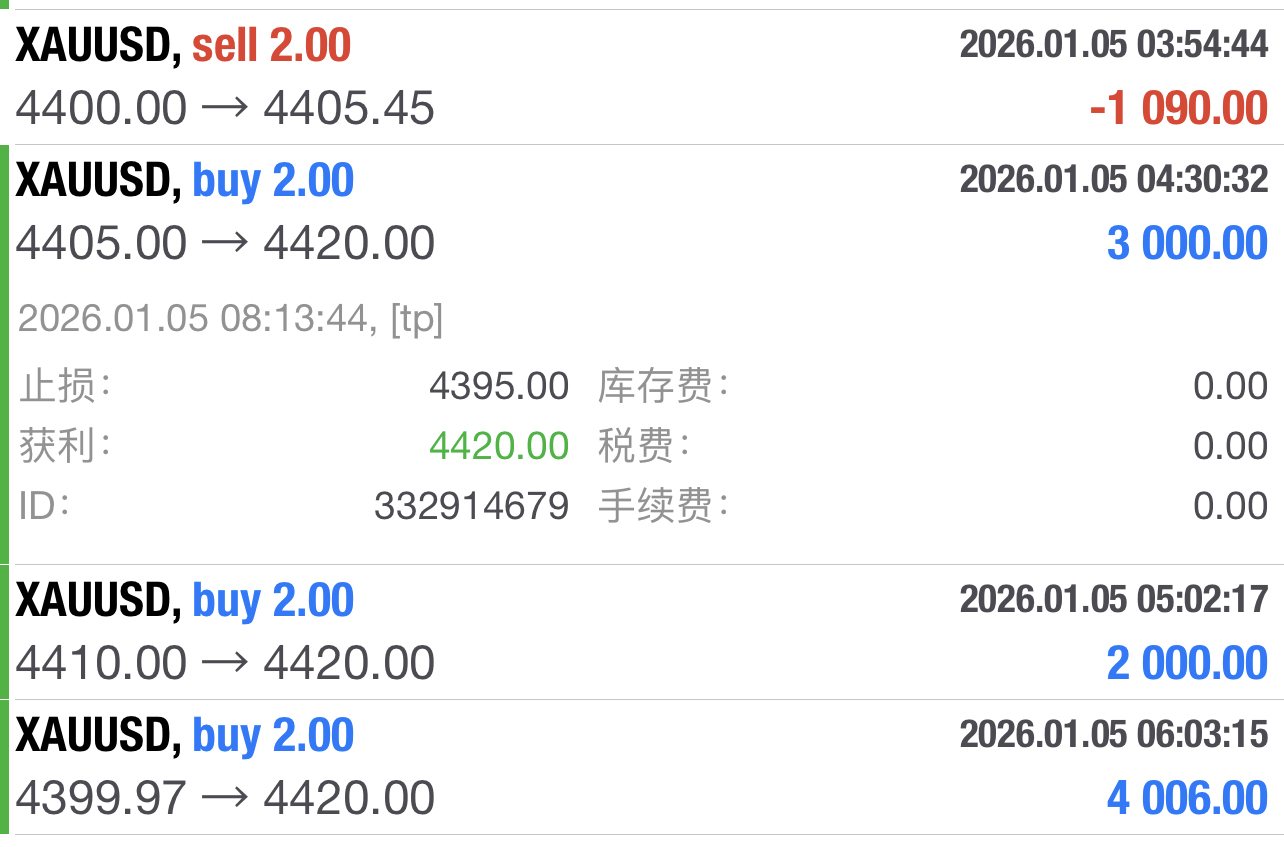Viewport: 1284px width, 847px height.
Task: Click the 税费 tax label
Action: (x=643, y=446)
